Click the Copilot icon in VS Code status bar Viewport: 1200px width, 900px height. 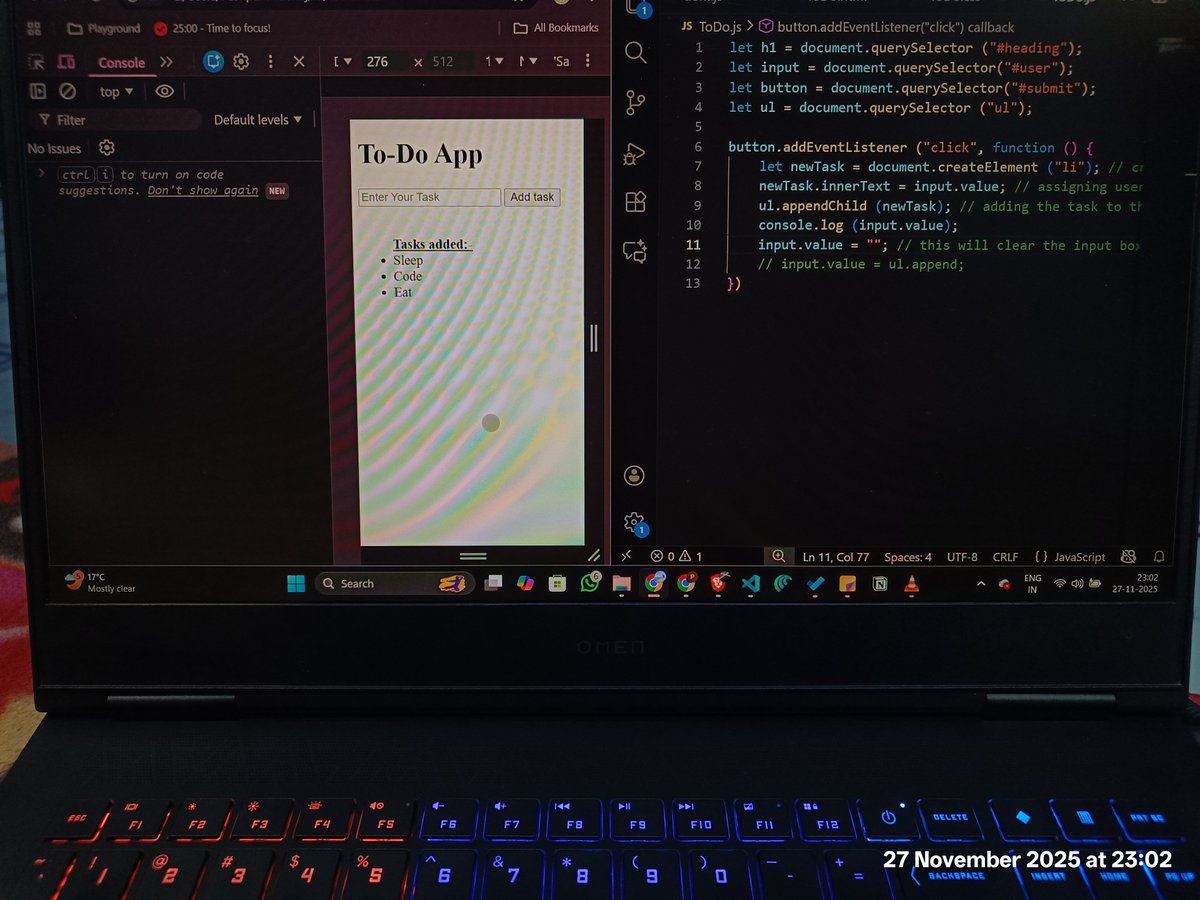click(1128, 557)
